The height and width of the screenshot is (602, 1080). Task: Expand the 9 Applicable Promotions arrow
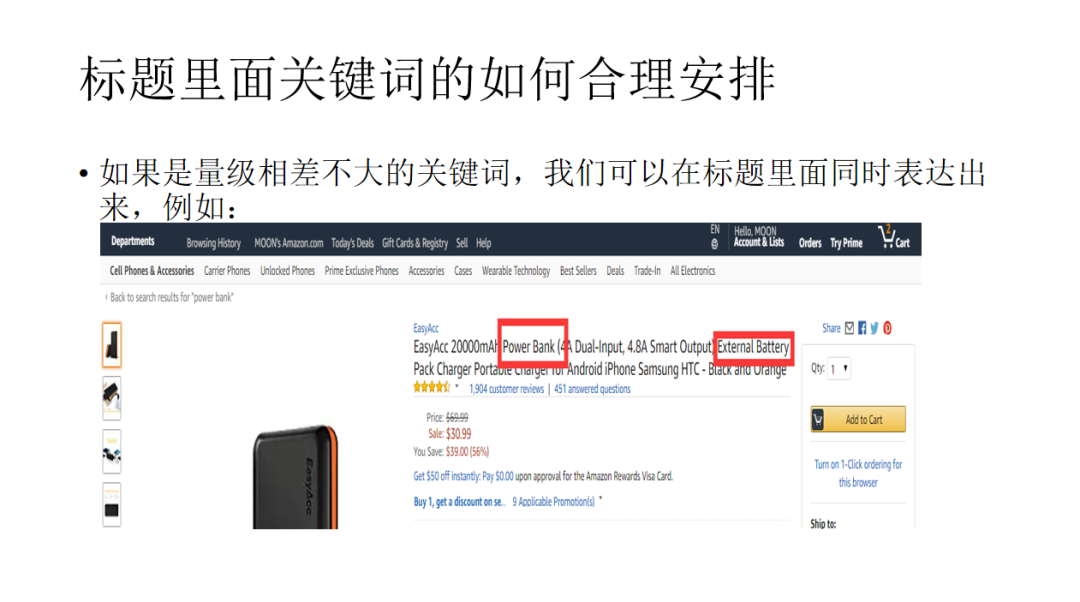coord(601,499)
